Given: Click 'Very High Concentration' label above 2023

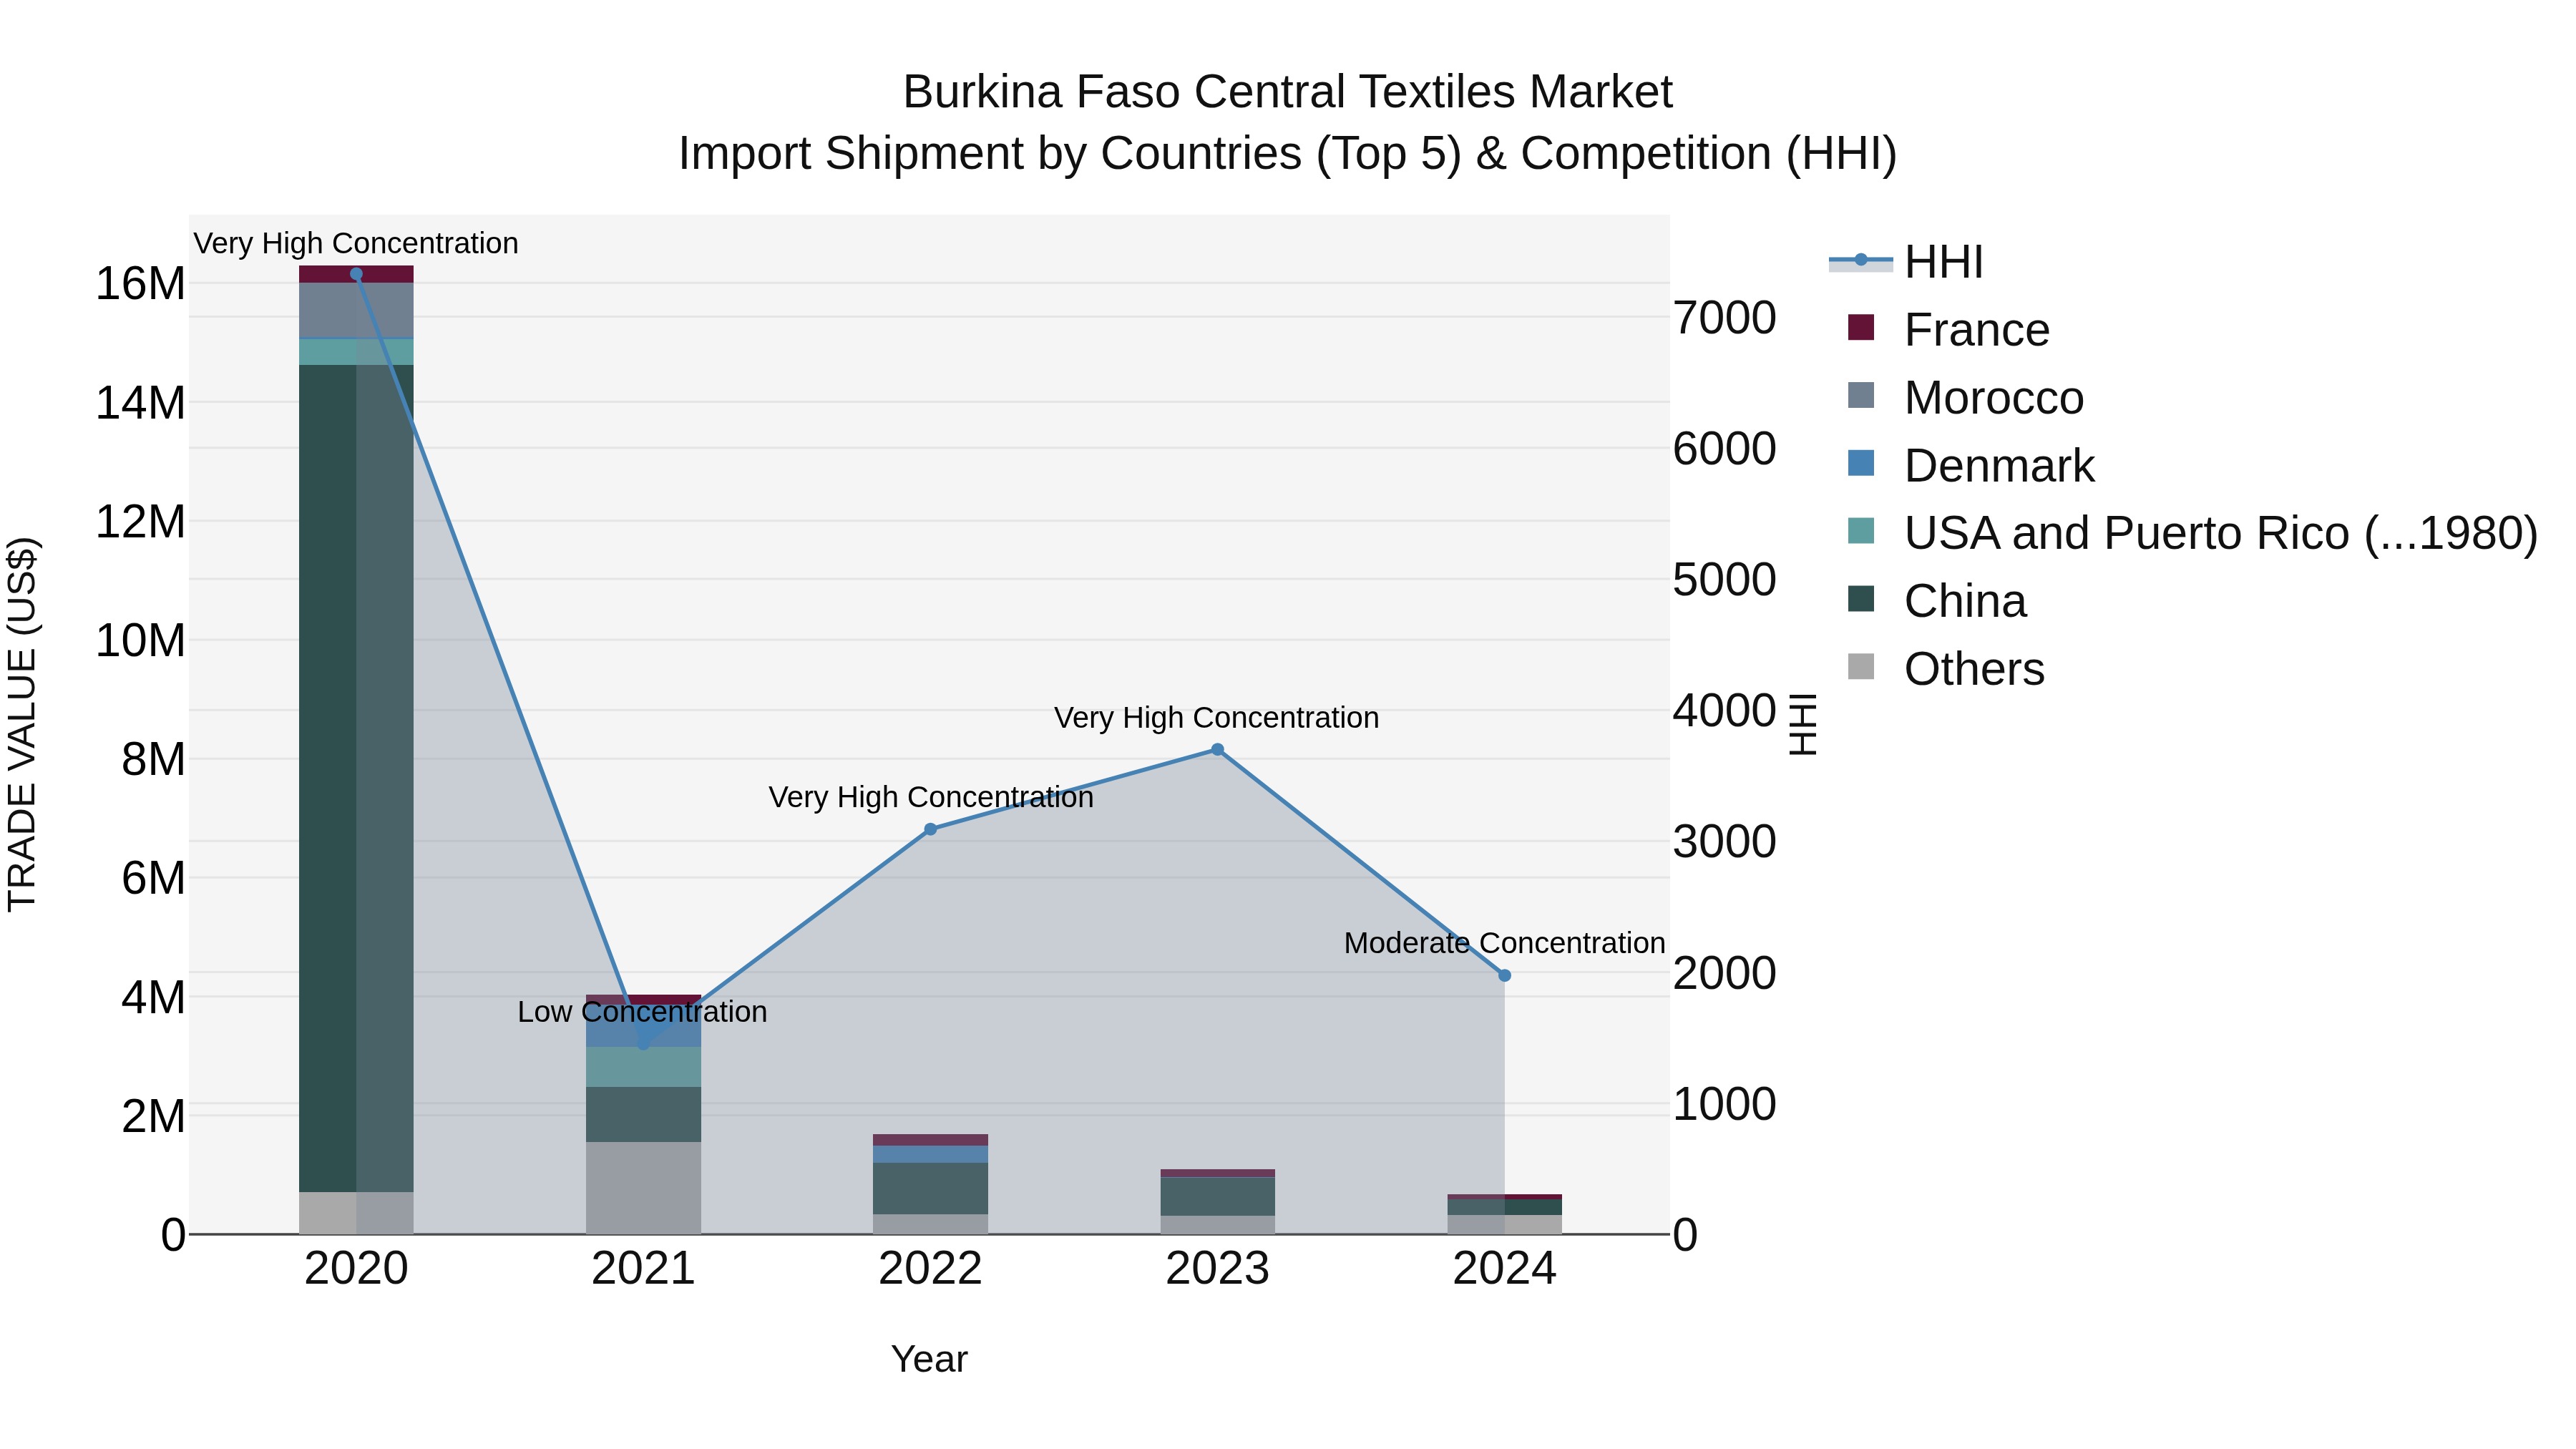Looking at the screenshot, I should [x=1216, y=718].
